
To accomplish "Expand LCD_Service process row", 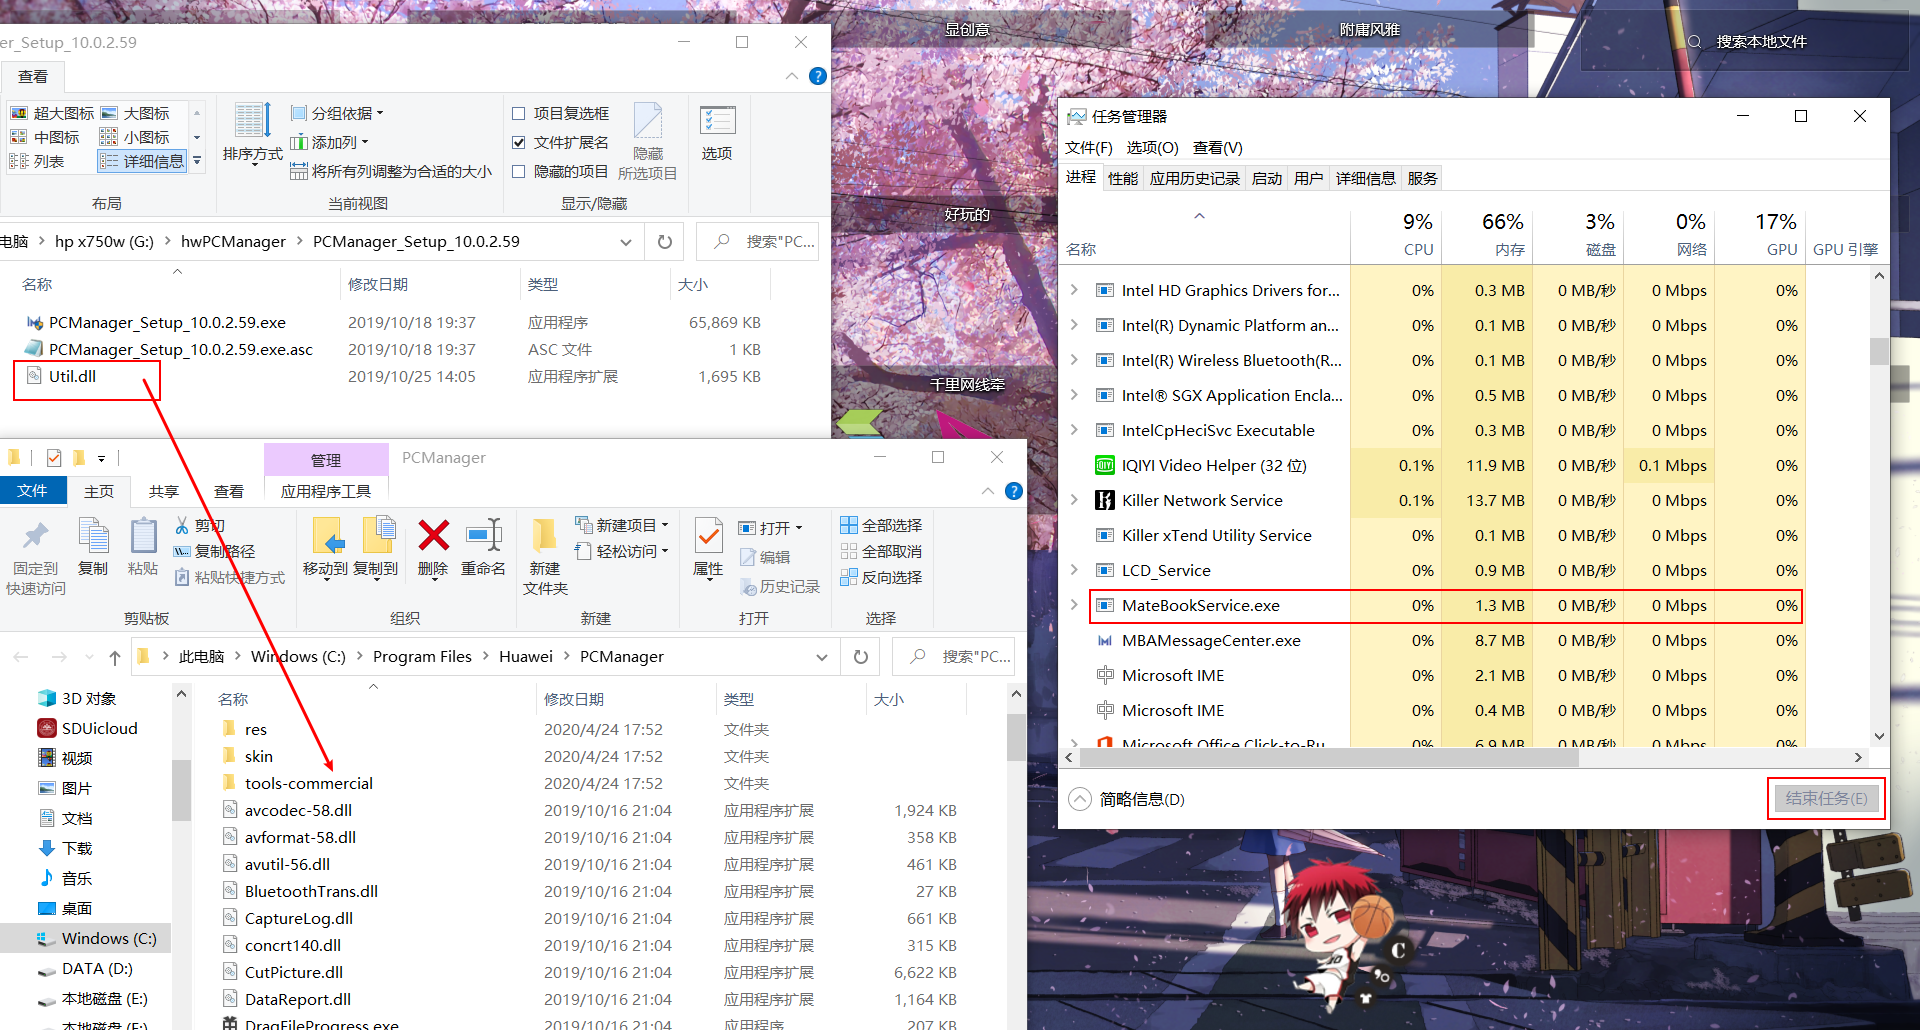I will (1074, 570).
